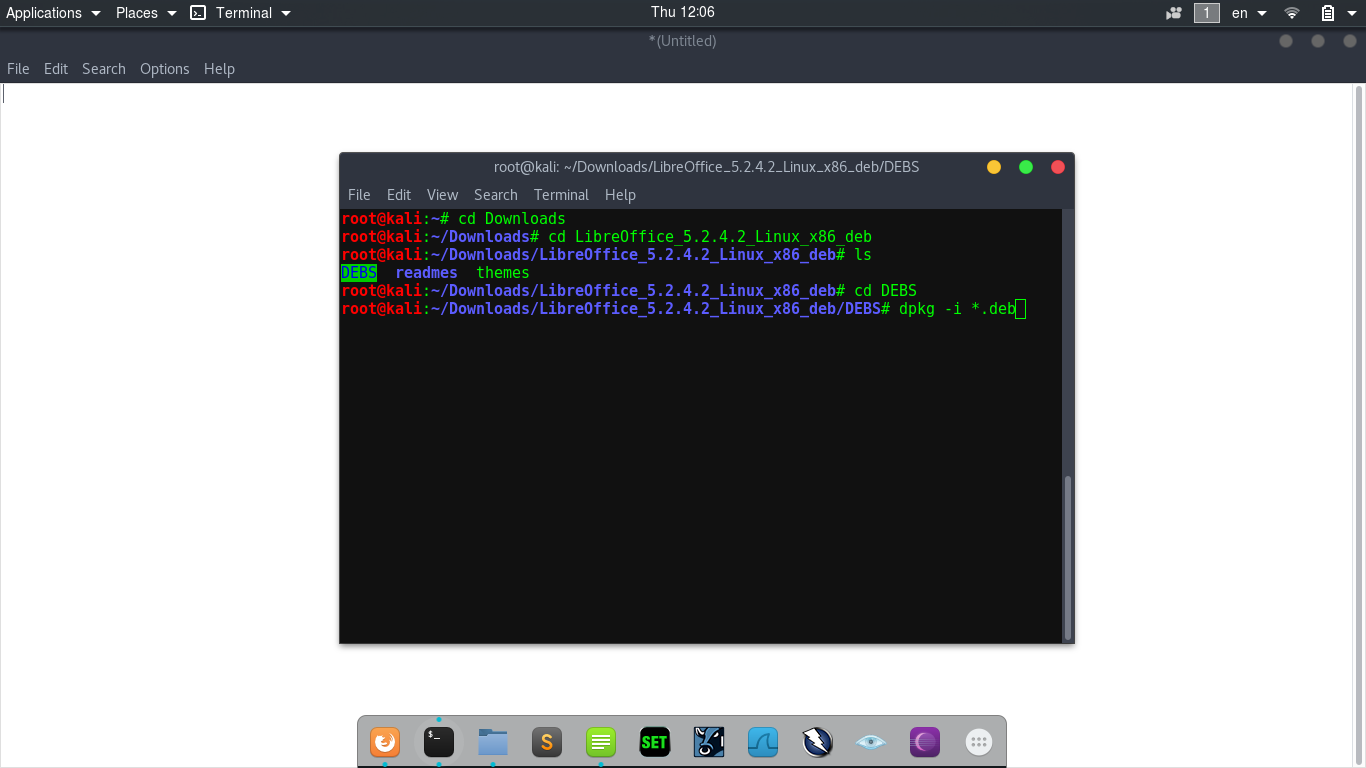Maximize the terminal with the green button
The image size is (1366, 768).
pyautogui.click(x=1026, y=167)
